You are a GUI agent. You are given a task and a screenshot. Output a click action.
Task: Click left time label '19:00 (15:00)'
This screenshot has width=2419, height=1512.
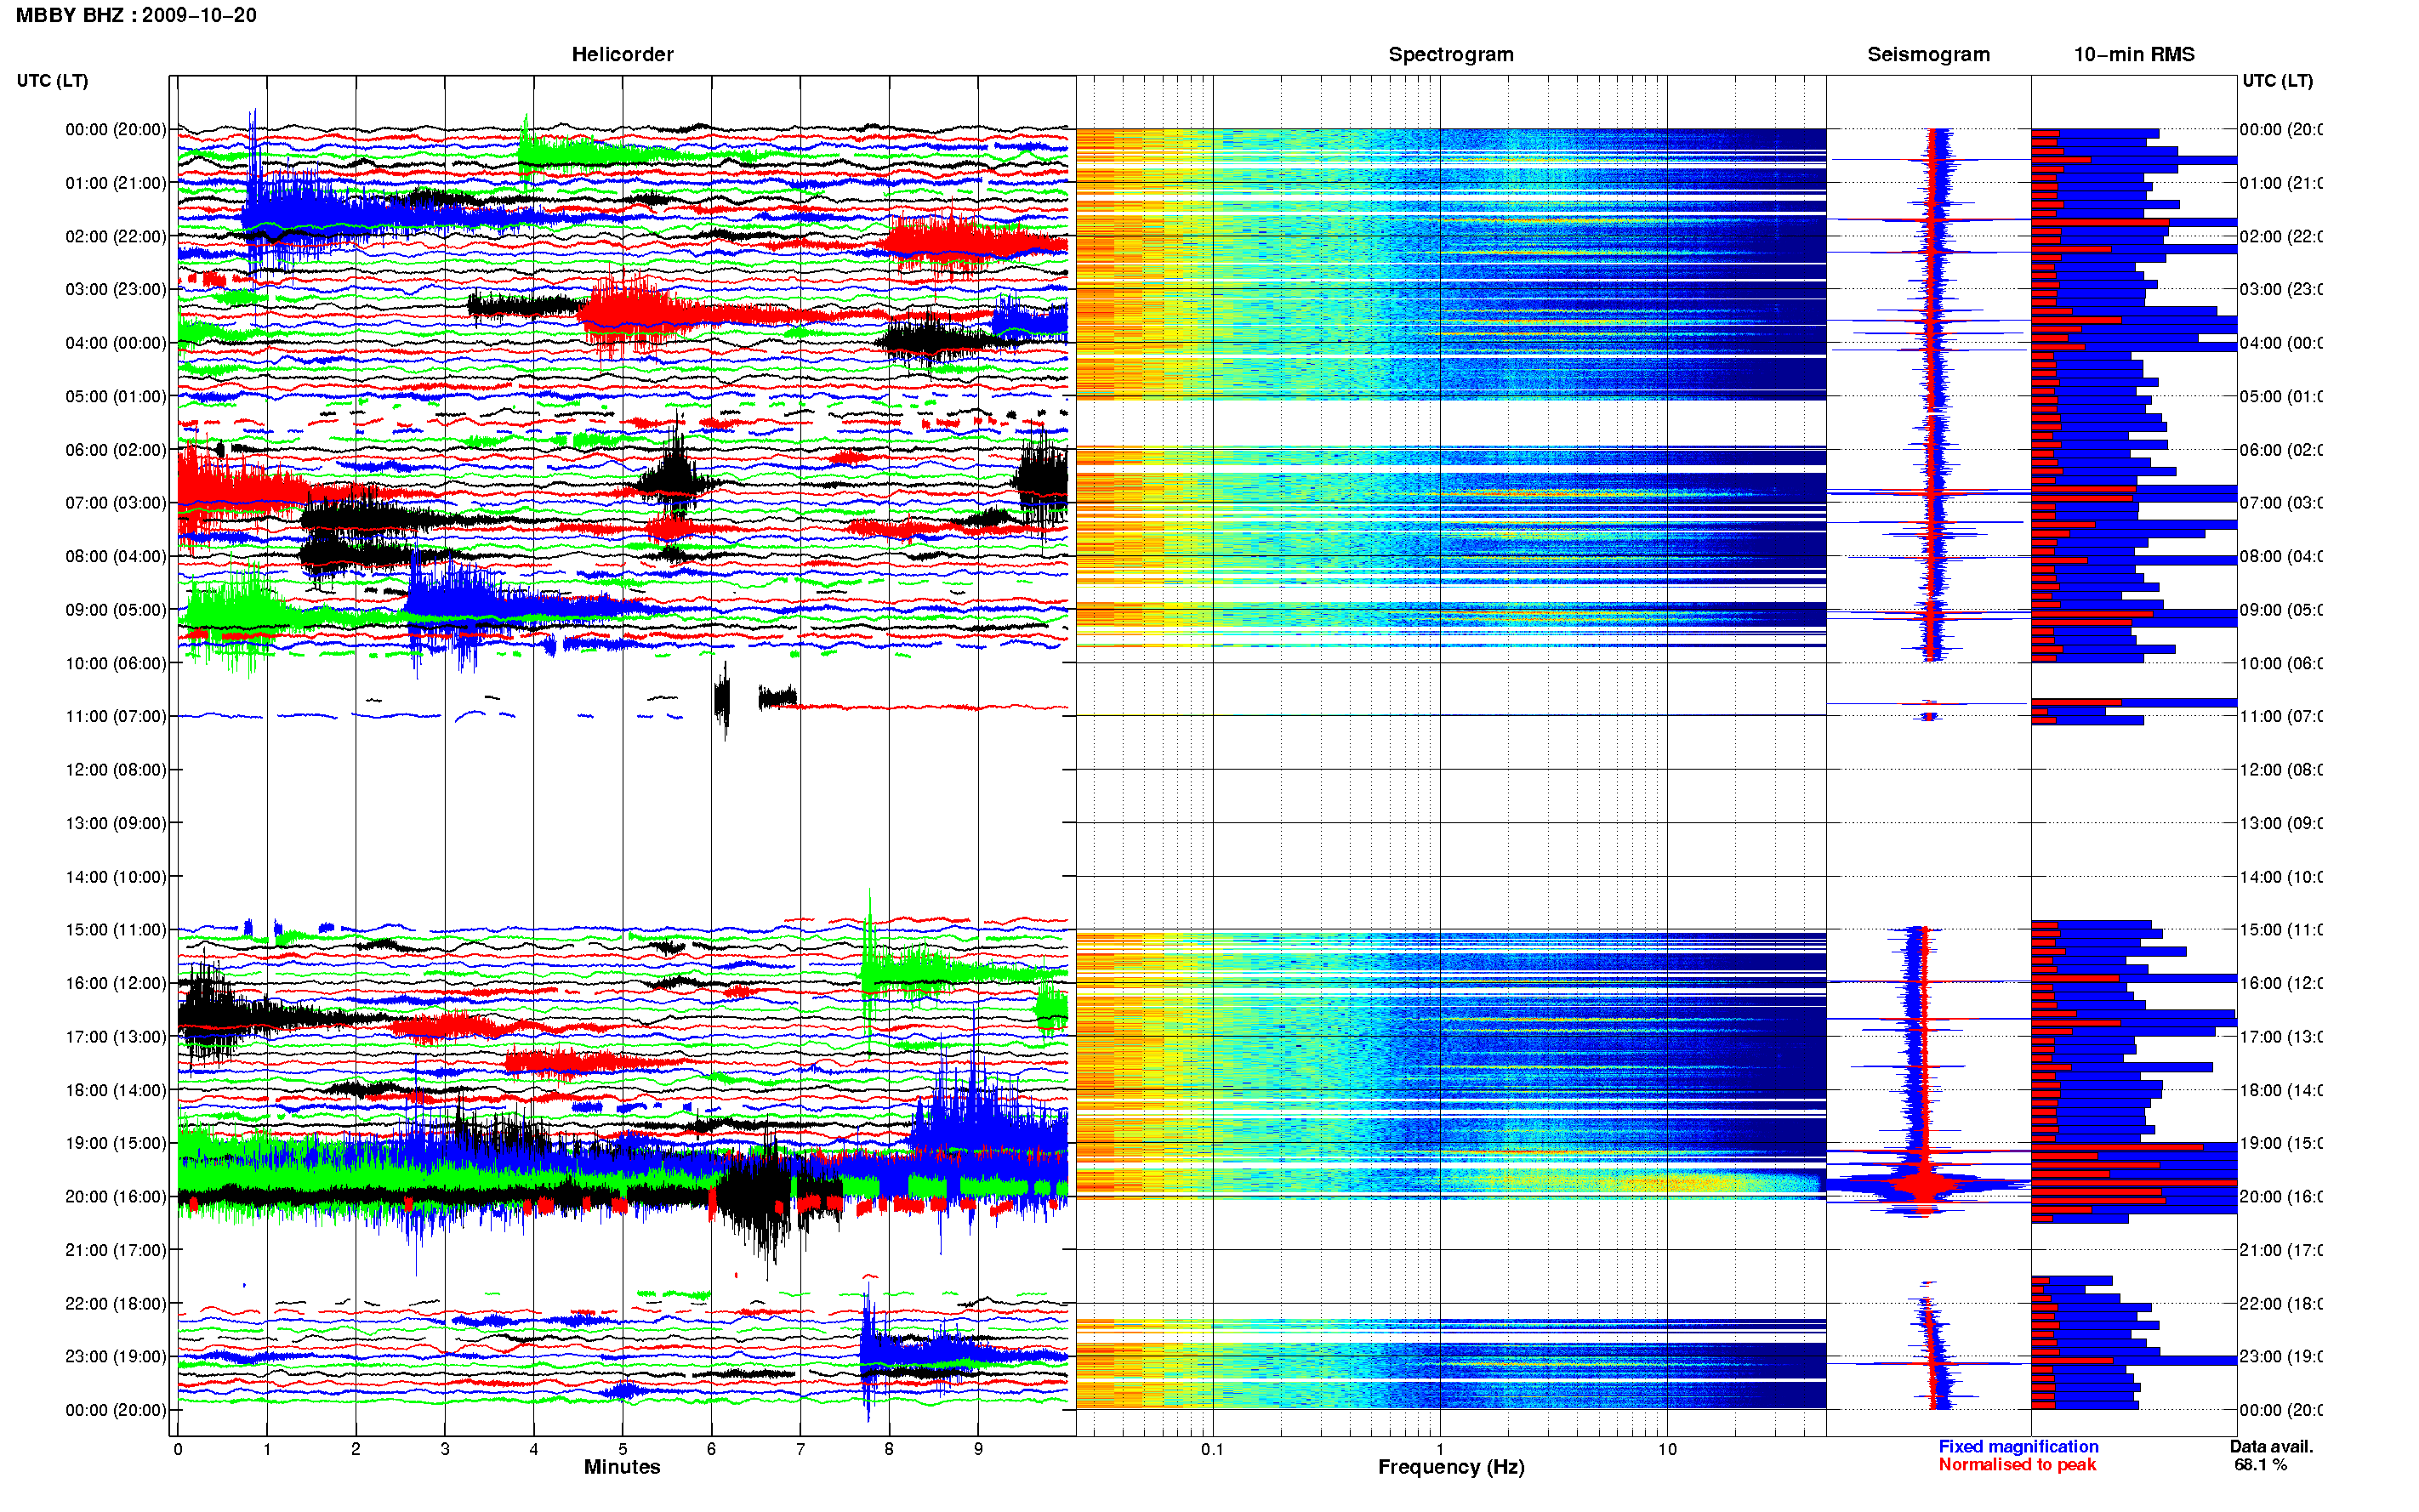(x=116, y=1143)
